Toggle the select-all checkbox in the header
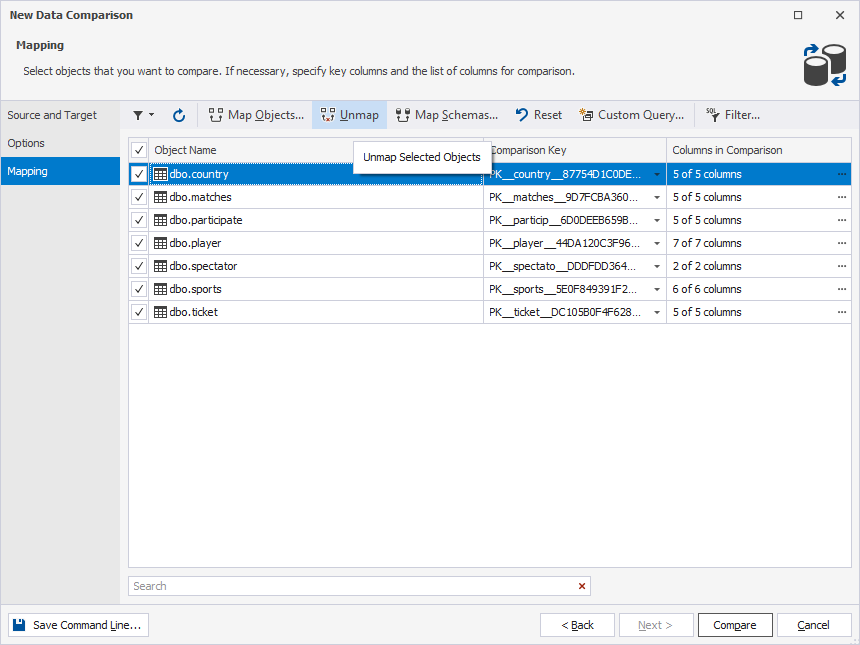The width and height of the screenshot is (860, 645). [x=139, y=150]
